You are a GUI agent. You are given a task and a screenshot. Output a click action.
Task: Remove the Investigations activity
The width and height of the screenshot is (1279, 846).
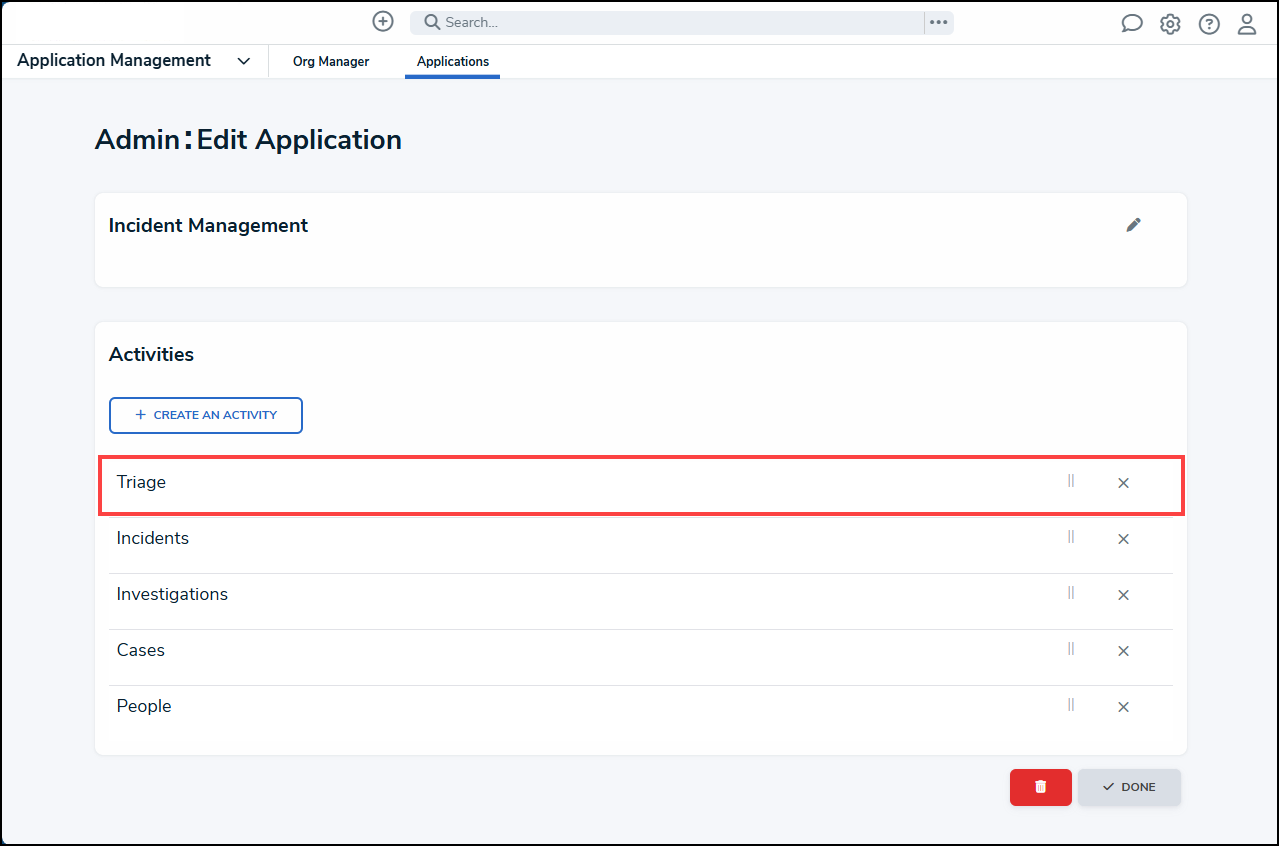(x=1123, y=595)
